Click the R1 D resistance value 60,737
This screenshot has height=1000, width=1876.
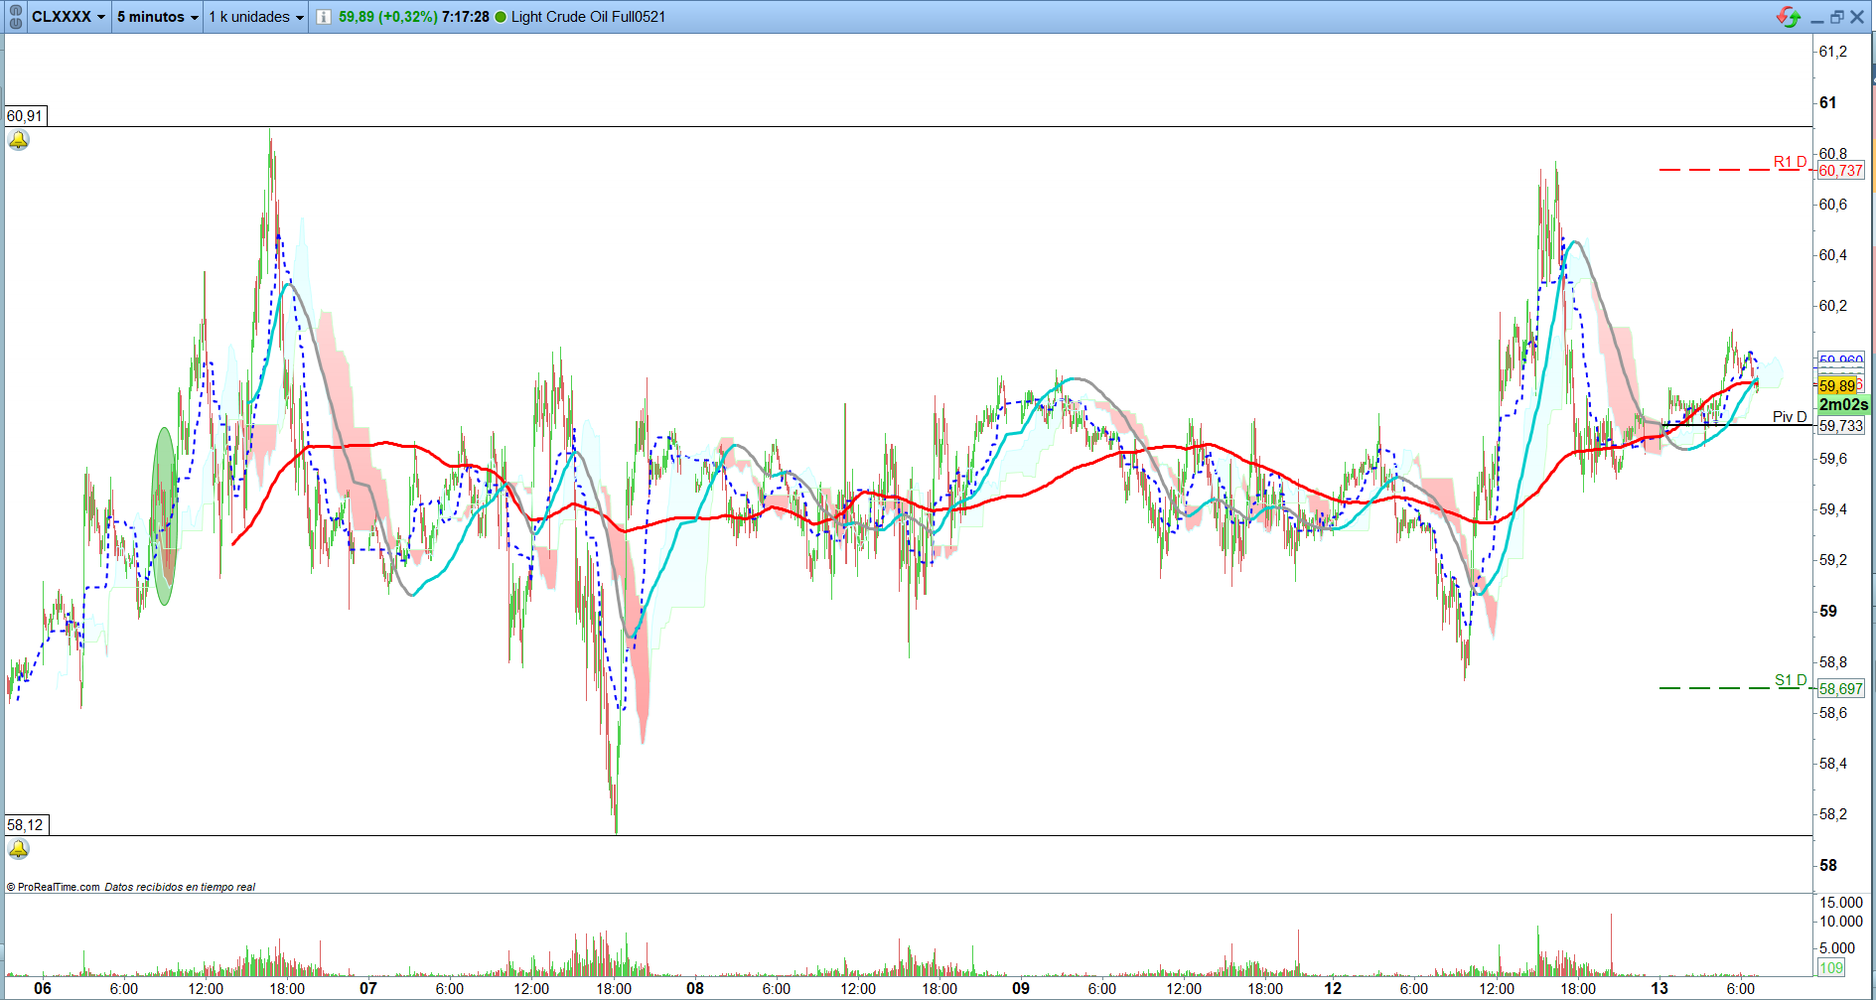(x=1840, y=171)
